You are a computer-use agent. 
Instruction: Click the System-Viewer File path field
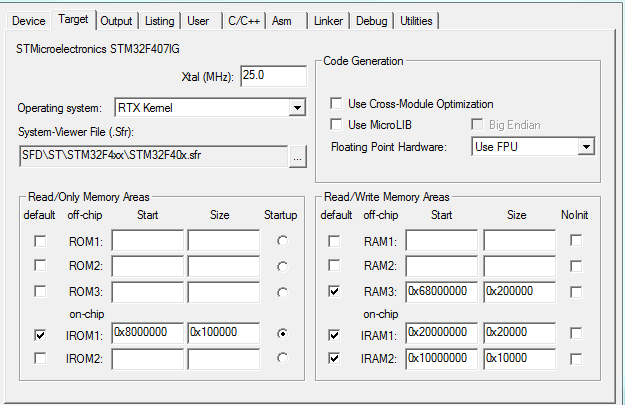[153, 156]
